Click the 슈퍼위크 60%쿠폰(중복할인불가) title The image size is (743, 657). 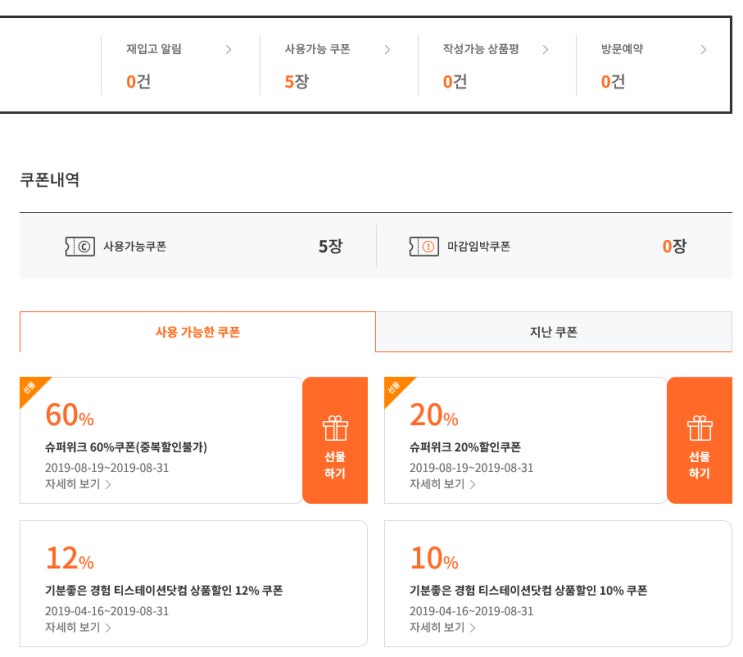(126, 447)
